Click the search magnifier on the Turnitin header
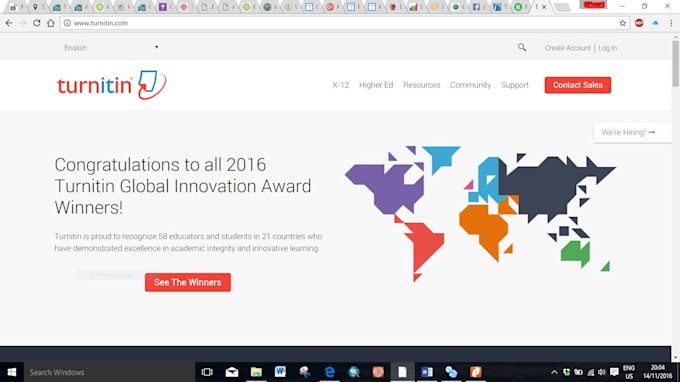Screen dimensions: 680x382 pos(522,47)
